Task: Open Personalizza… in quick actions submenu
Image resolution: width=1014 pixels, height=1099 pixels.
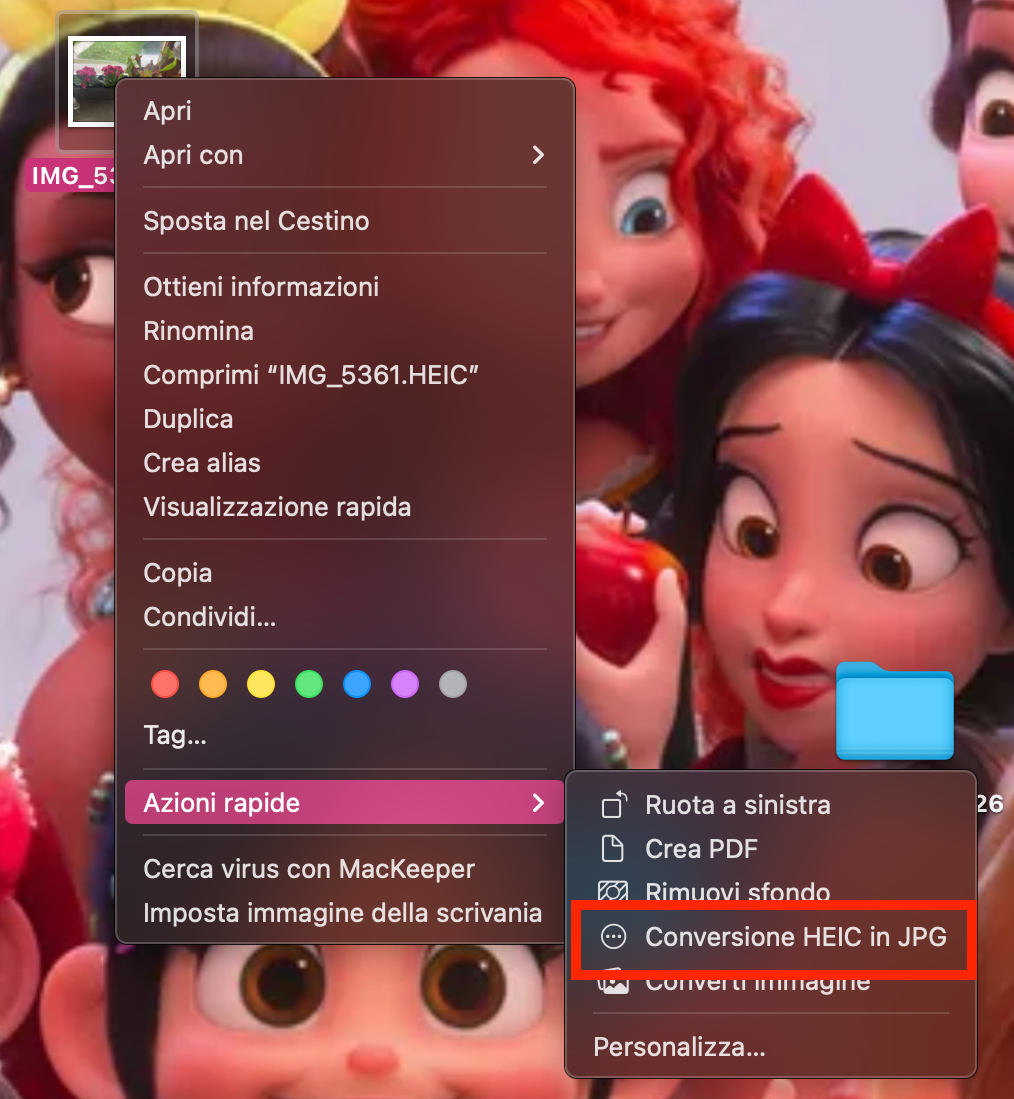Action: (679, 1047)
